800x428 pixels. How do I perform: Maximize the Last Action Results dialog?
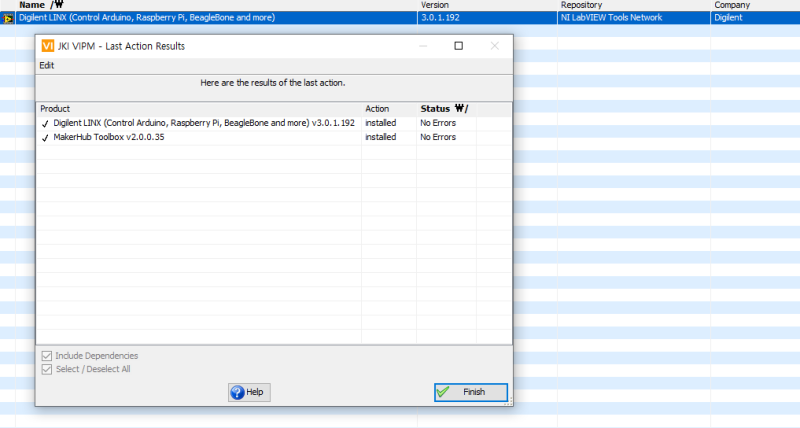[x=459, y=46]
